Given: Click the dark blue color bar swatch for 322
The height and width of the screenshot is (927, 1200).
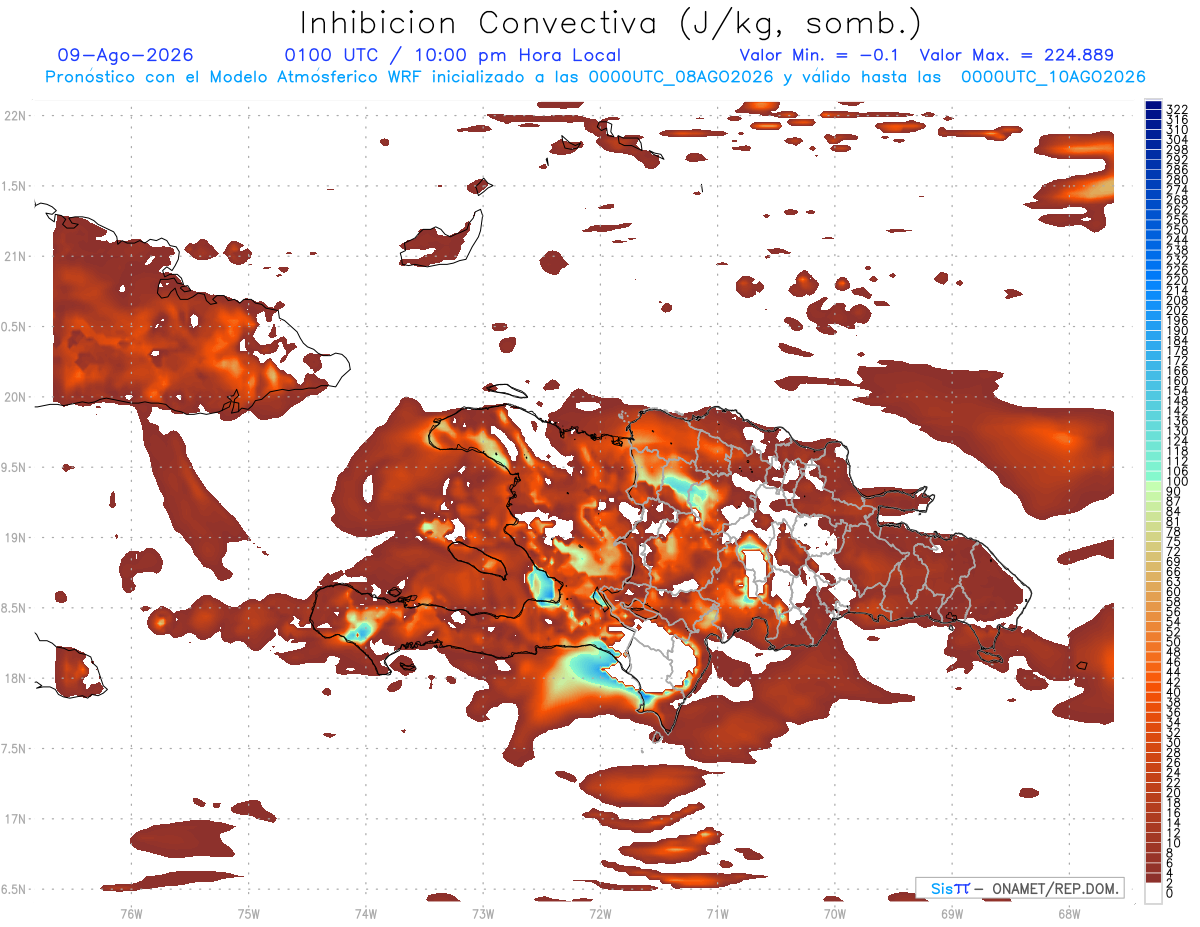Looking at the screenshot, I should [1153, 106].
